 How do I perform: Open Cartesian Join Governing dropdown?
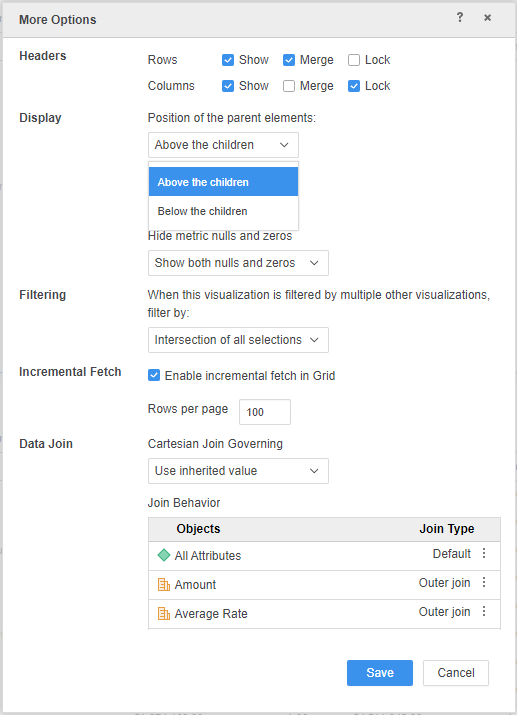(238, 471)
